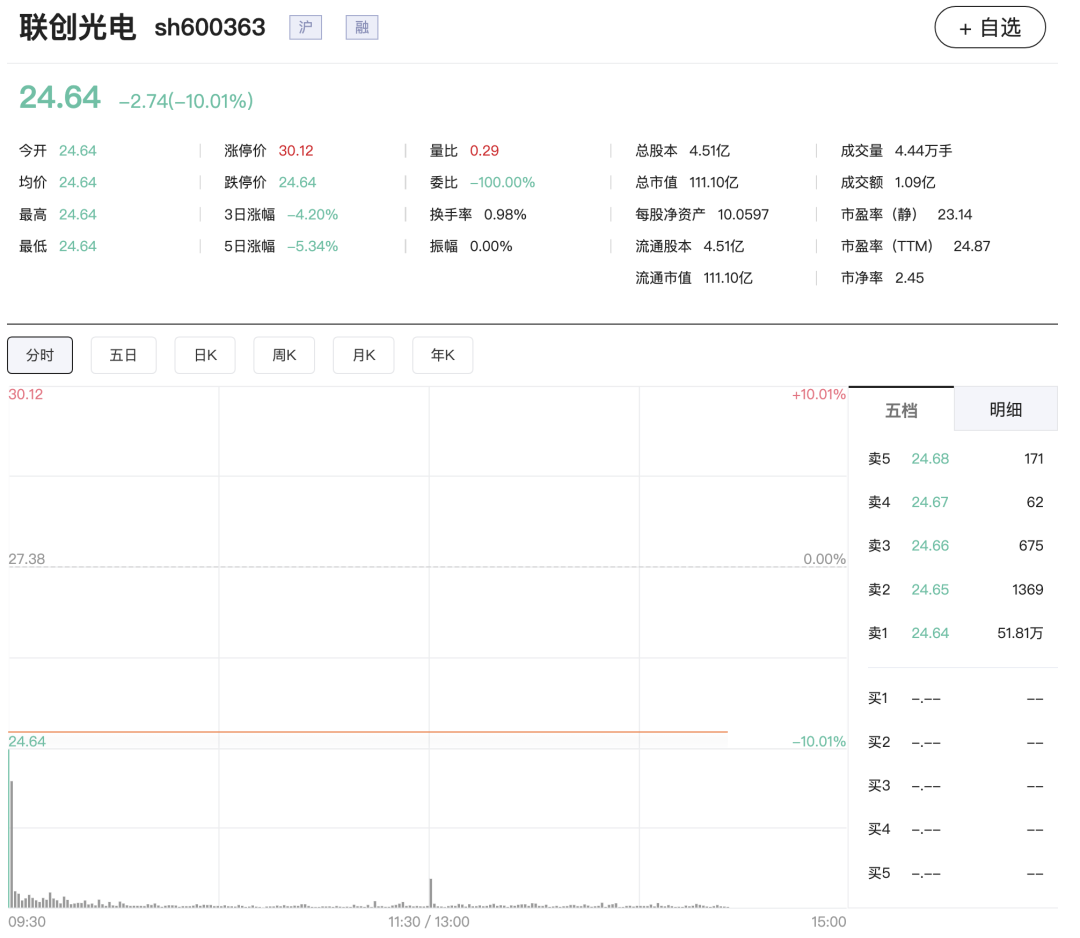This screenshot has width=1080, height=938.
Task: Click the 成交额 value 1.09亿
Action: click(x=915, y=183)
